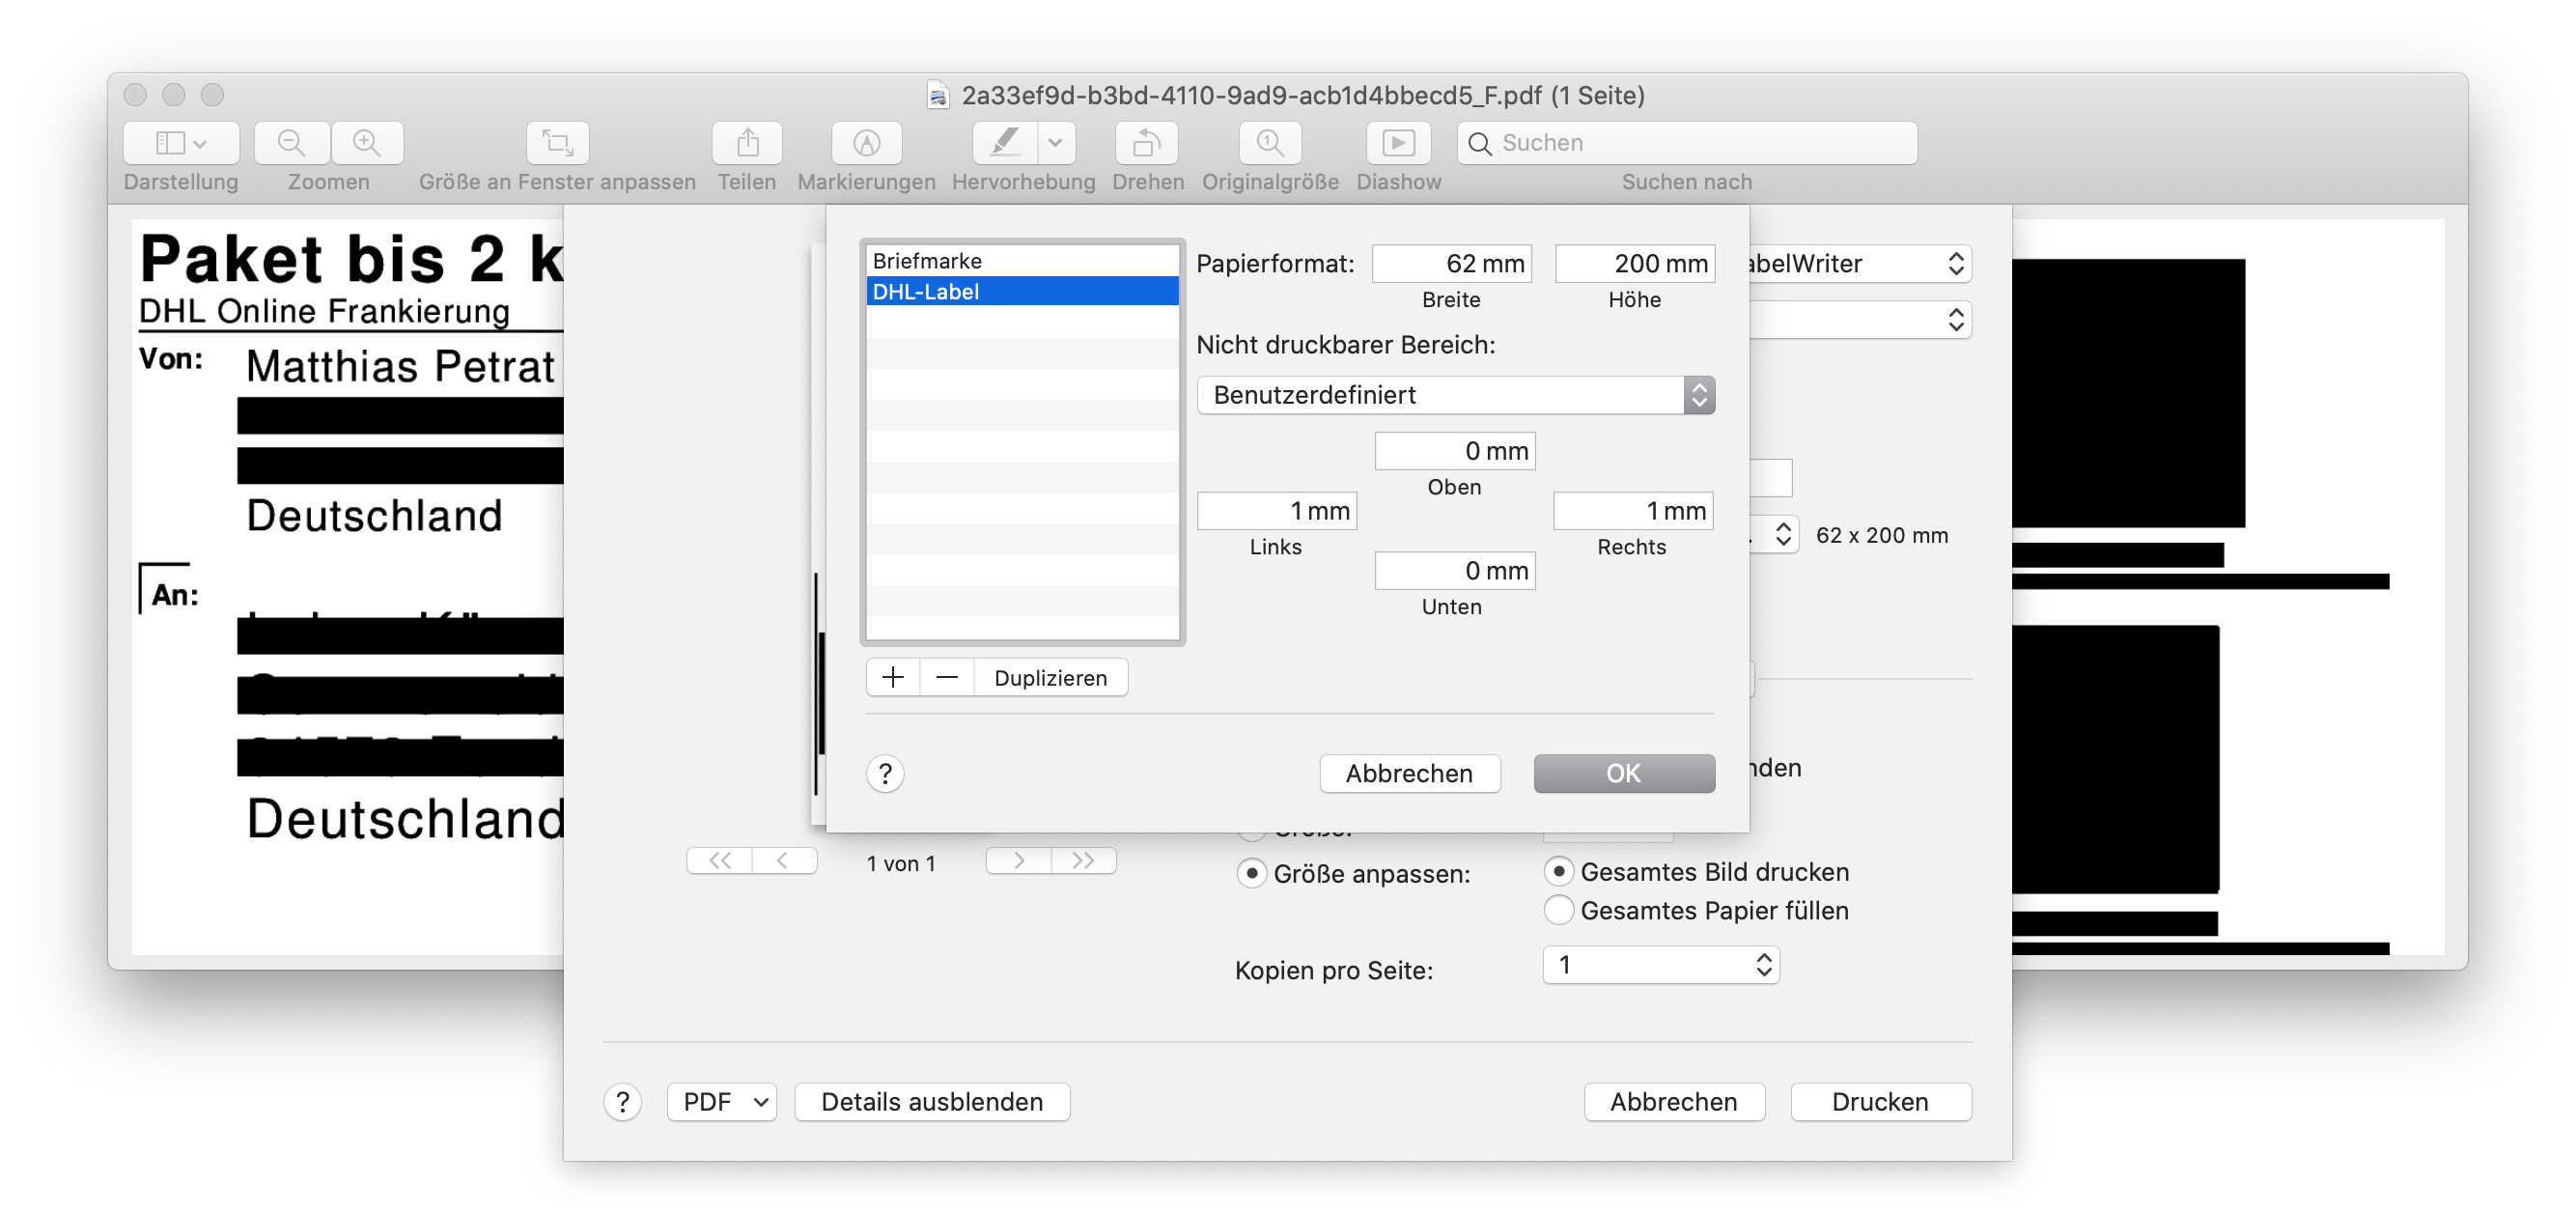Click Details ausblenden button

coord(932,1102)
